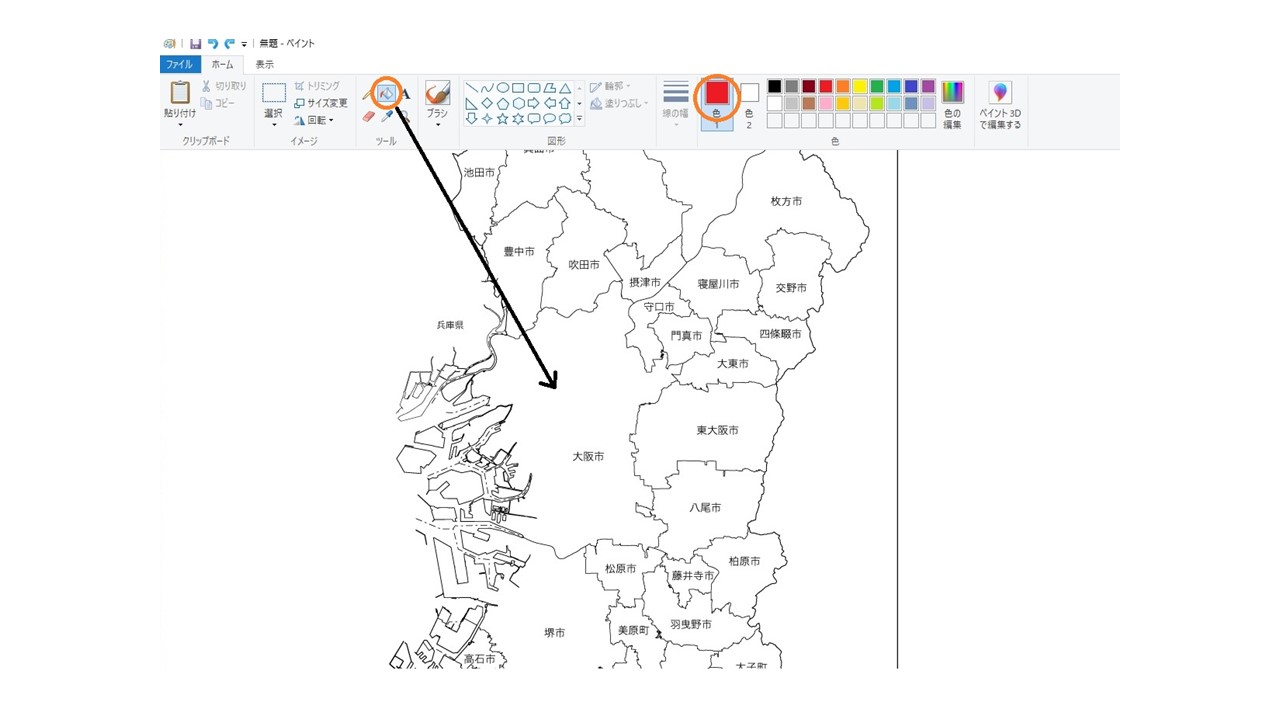Image resolution: width=1280 pixels, height=720 pixels.
Task: Click 豊中市 label on the map
Action: 519,252
